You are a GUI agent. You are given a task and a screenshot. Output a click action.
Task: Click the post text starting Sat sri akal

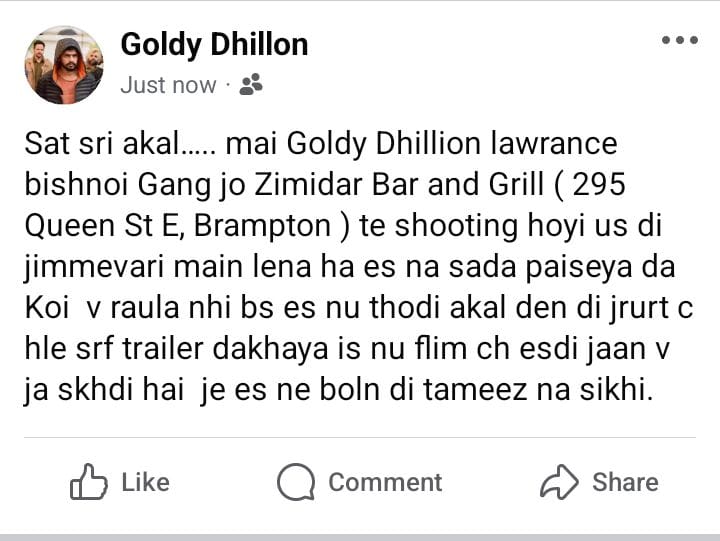359,266
